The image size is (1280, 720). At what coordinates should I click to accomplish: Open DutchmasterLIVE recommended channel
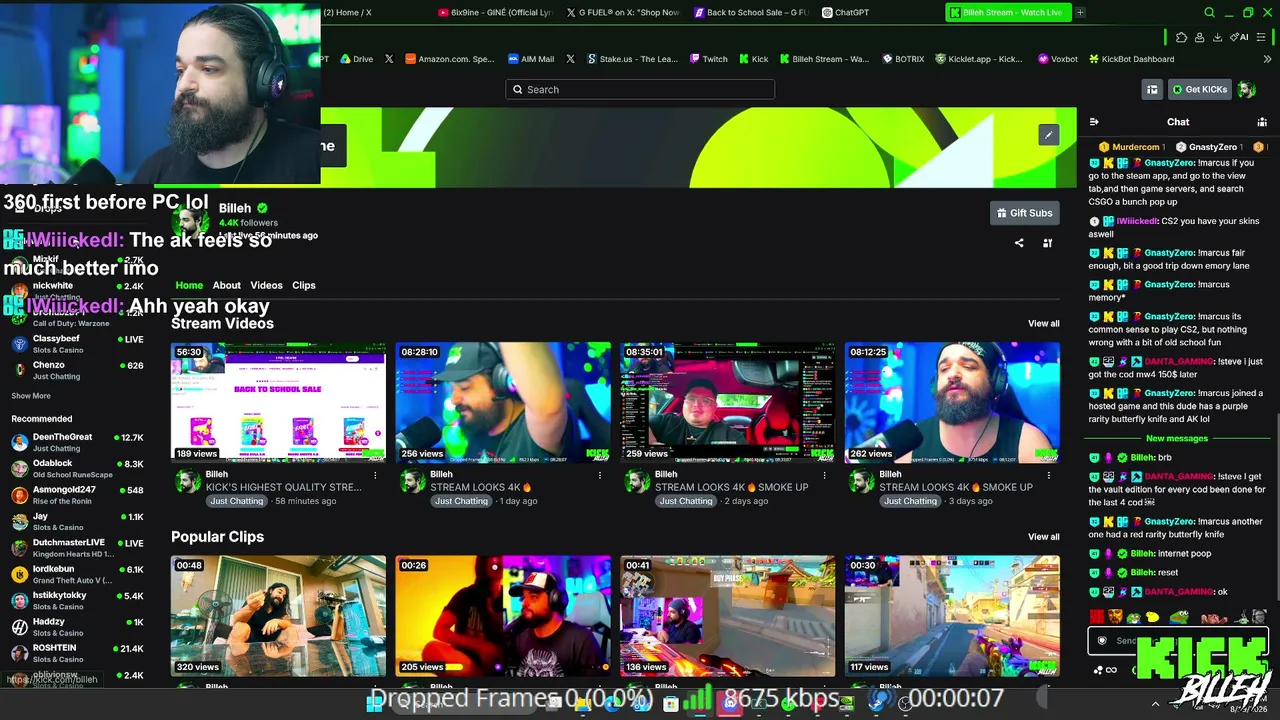pyautogui.click(x=78, y=547)
